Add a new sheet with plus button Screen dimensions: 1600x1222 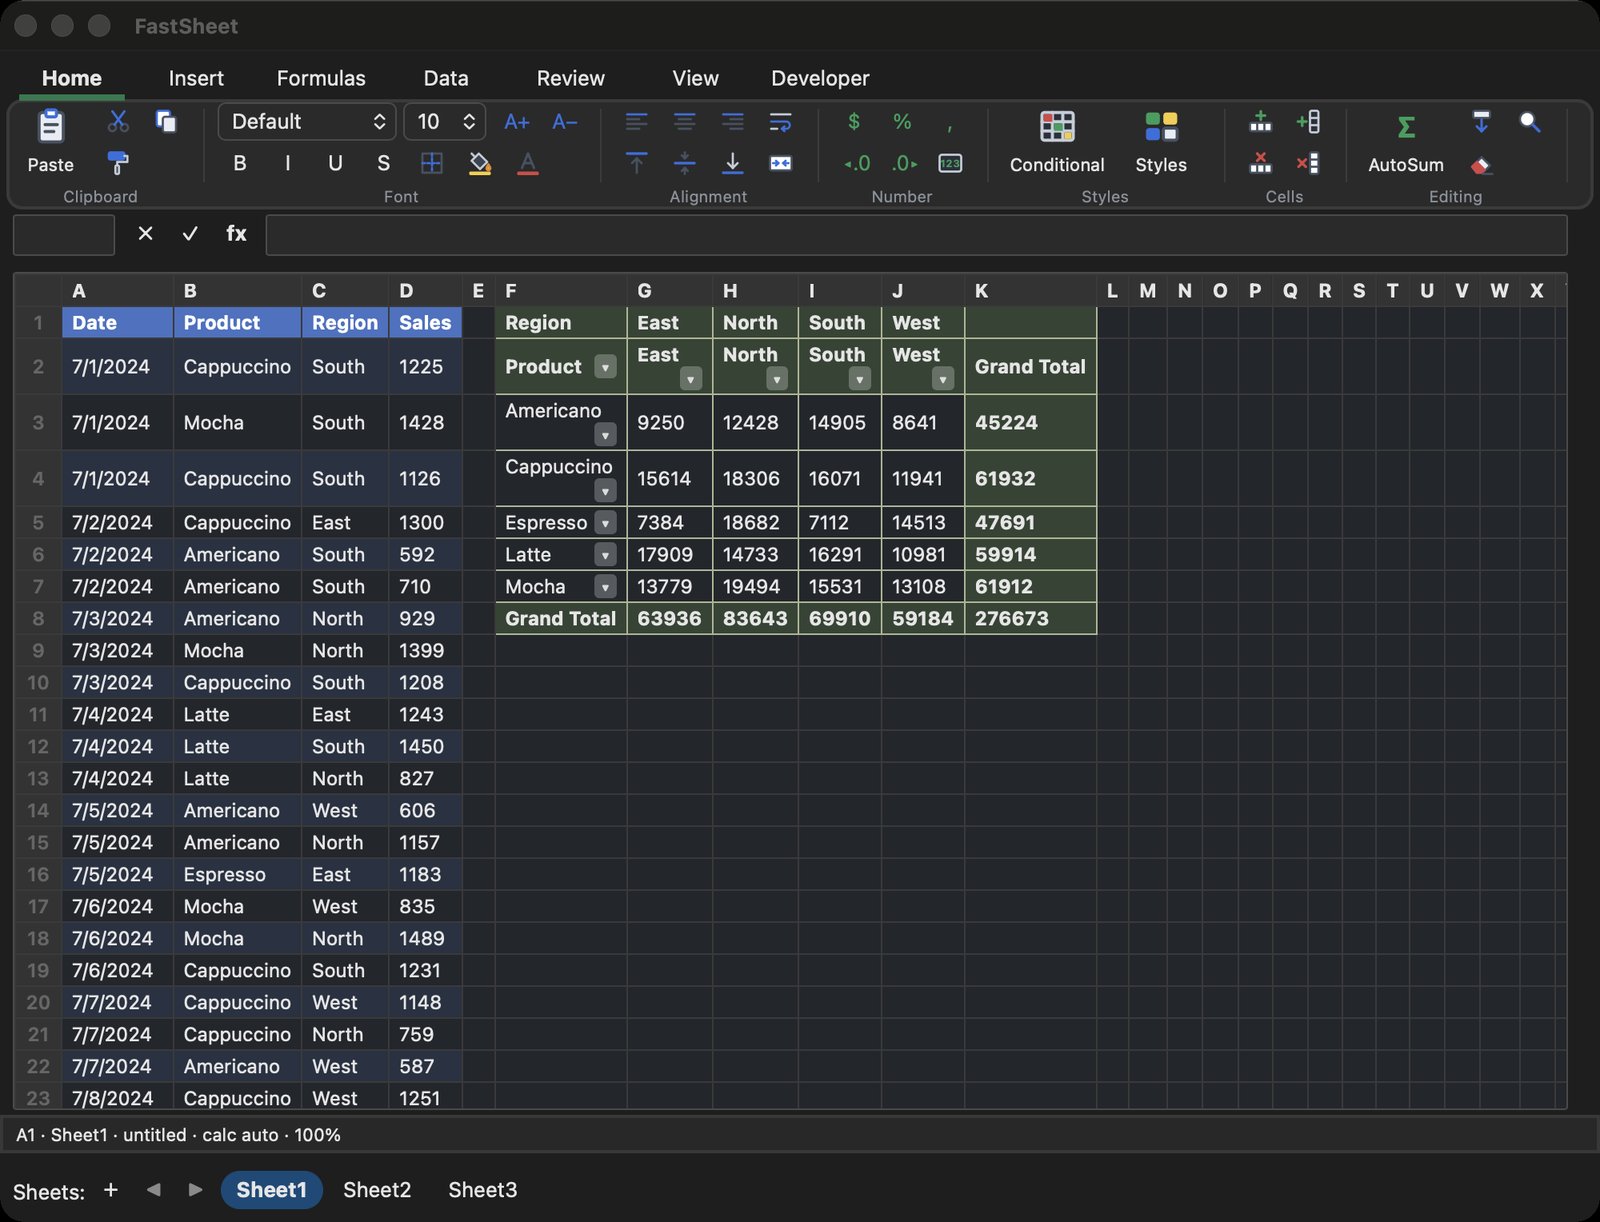pos(111,1190)
